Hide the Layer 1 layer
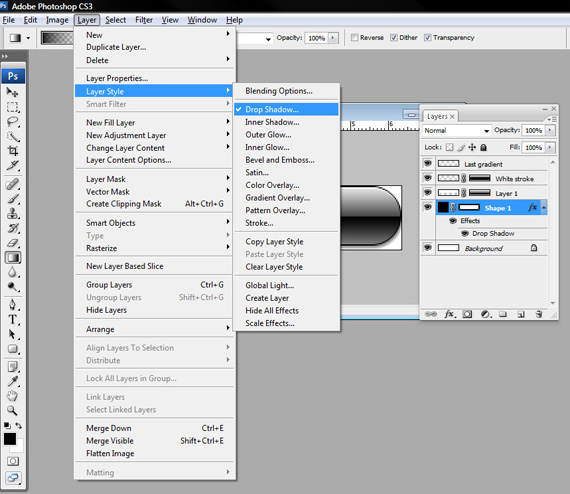 428,192
